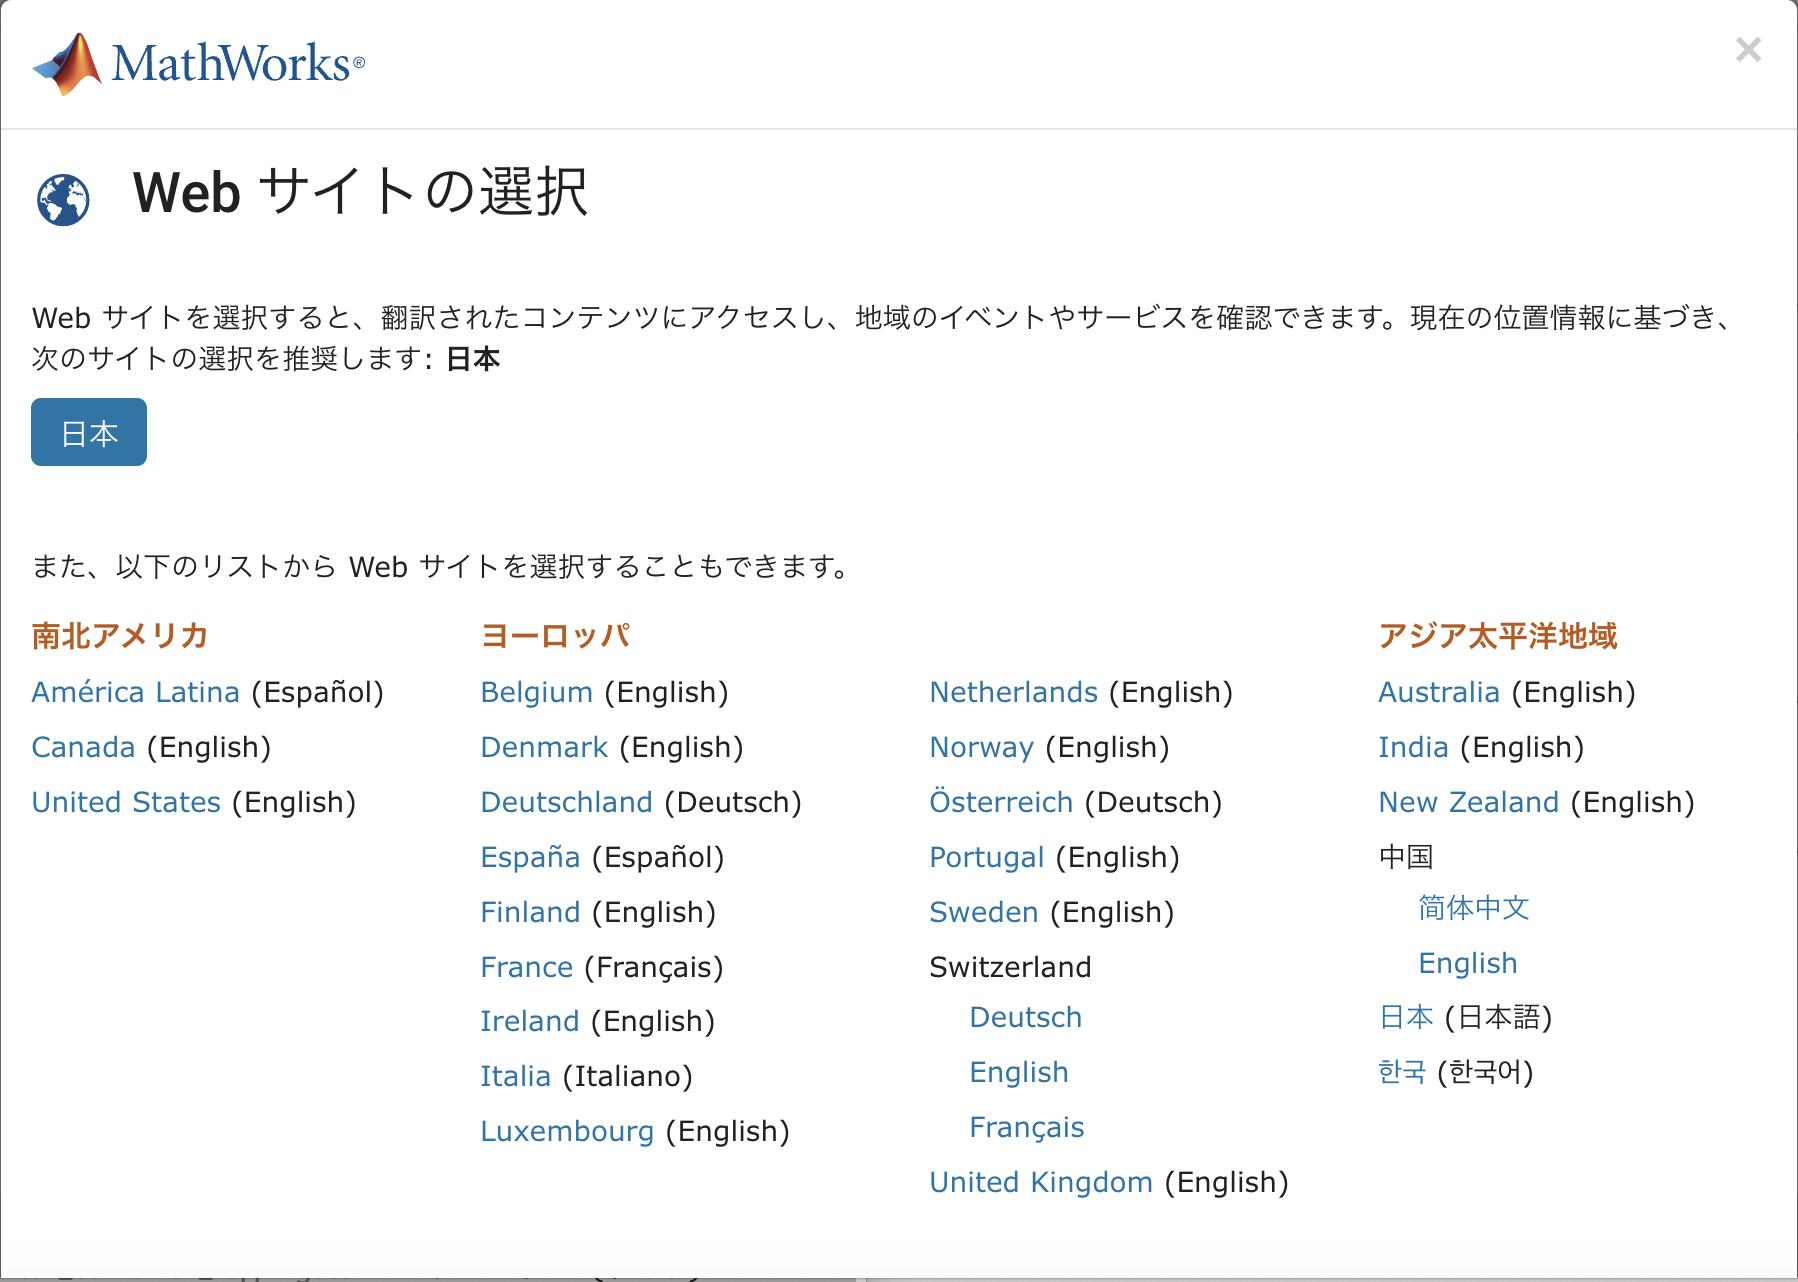This screenshot has width=1798, height=1282.
Task: Select the Netherlands link
Action: 1013,692
